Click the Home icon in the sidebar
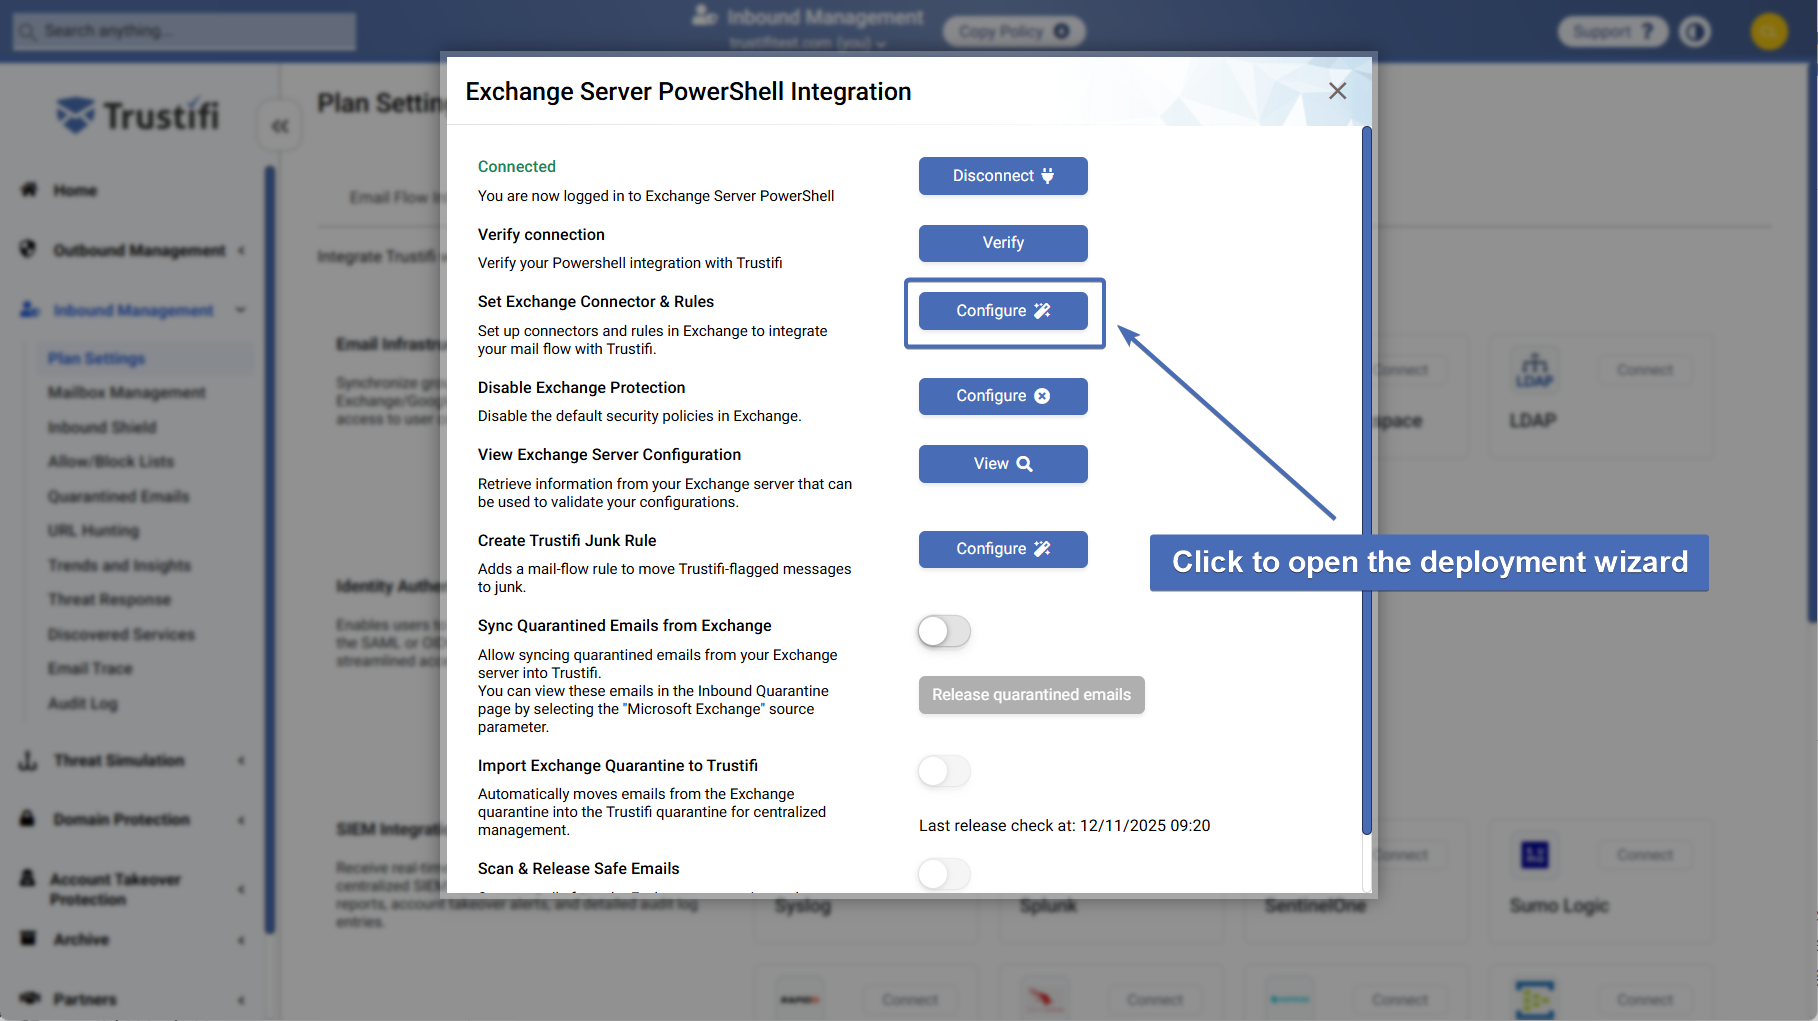 coord(29,190)
